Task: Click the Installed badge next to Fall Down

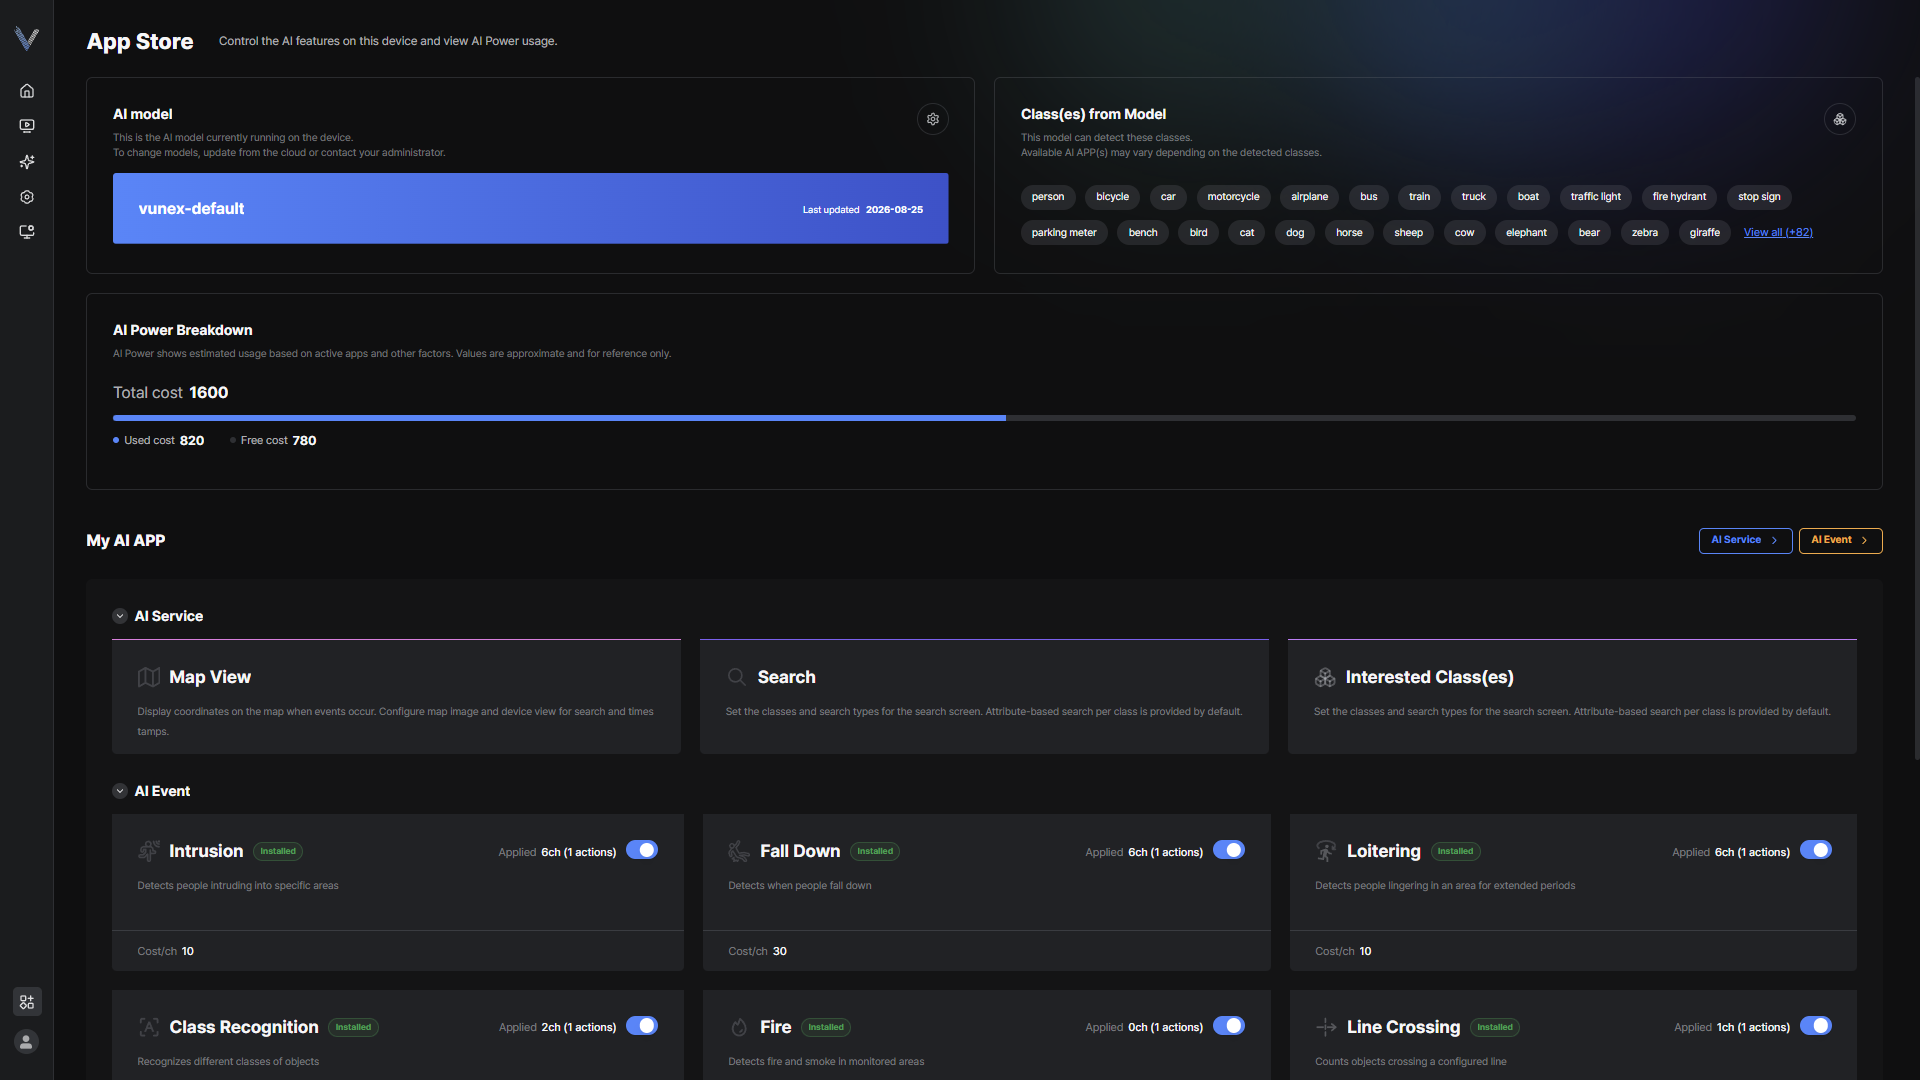Action: (875, 852)
